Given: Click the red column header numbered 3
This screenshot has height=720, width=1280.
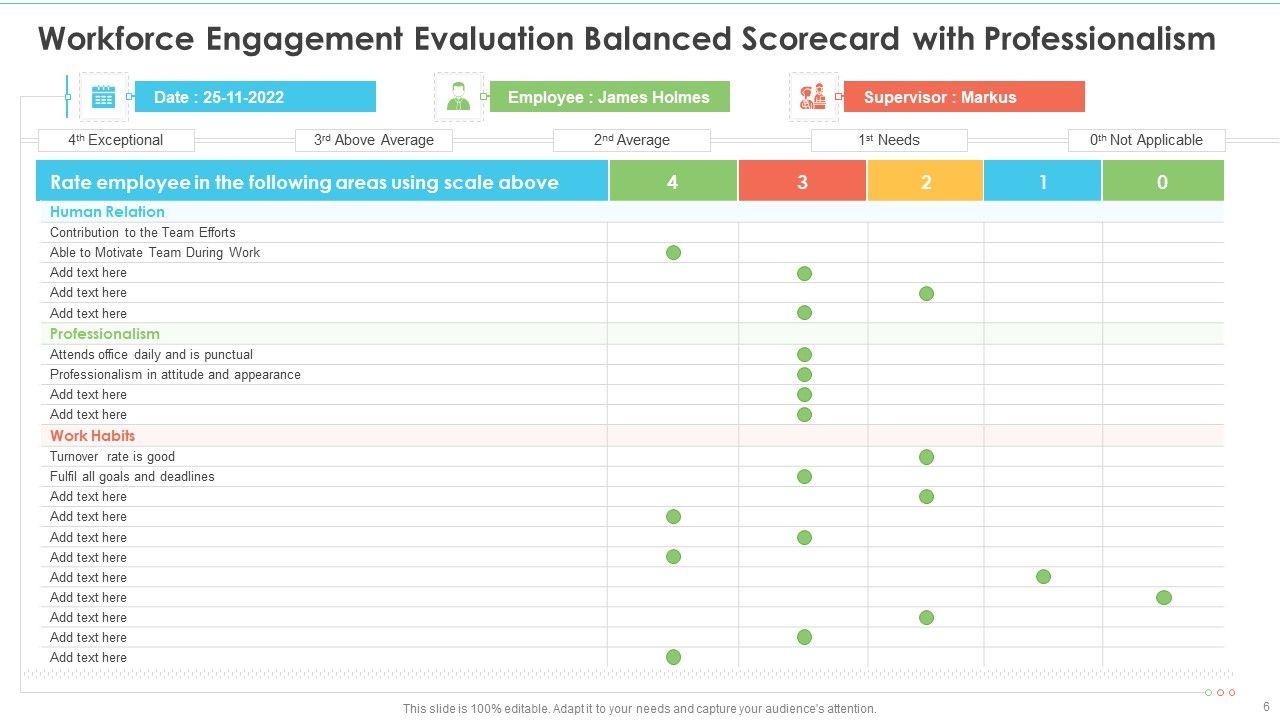Looking at the screenshot, I should 803,182.
